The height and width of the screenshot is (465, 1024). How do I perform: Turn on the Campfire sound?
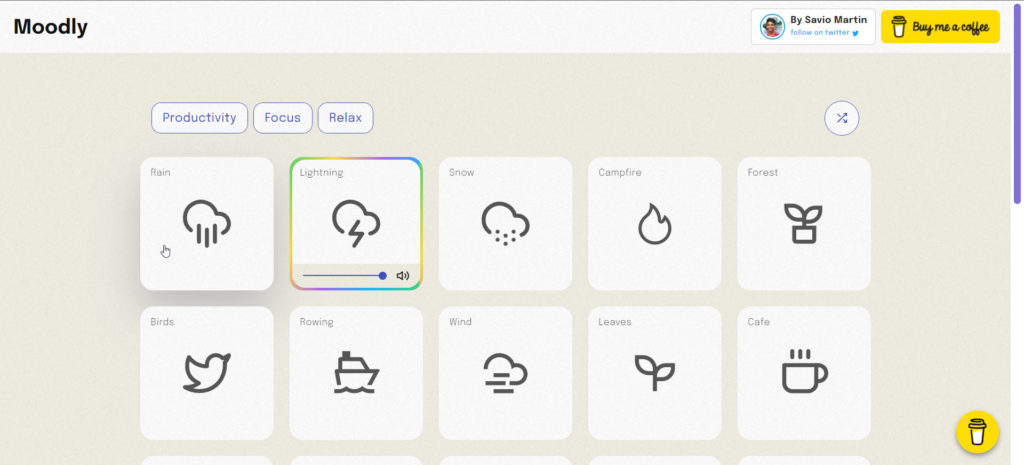point(654,223)
